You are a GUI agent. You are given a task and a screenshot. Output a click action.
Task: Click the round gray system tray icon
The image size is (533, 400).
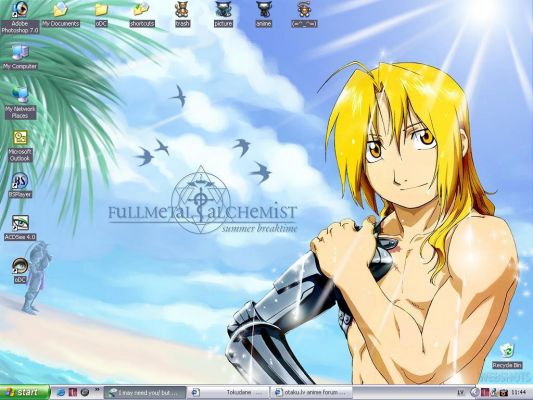(x=475, y=393)
